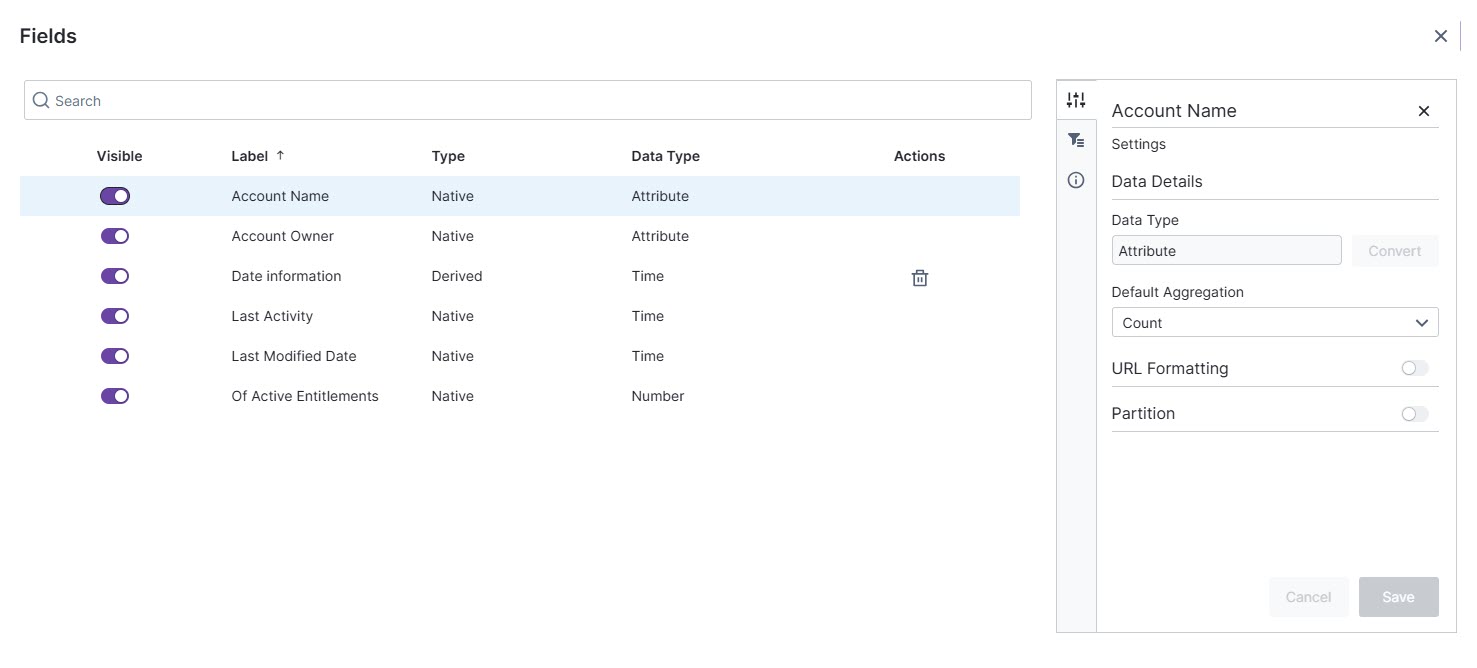This screenshot has height=668, width=1477.
Task: Select the settings sliders icon in side panel
Action: 1076,100
